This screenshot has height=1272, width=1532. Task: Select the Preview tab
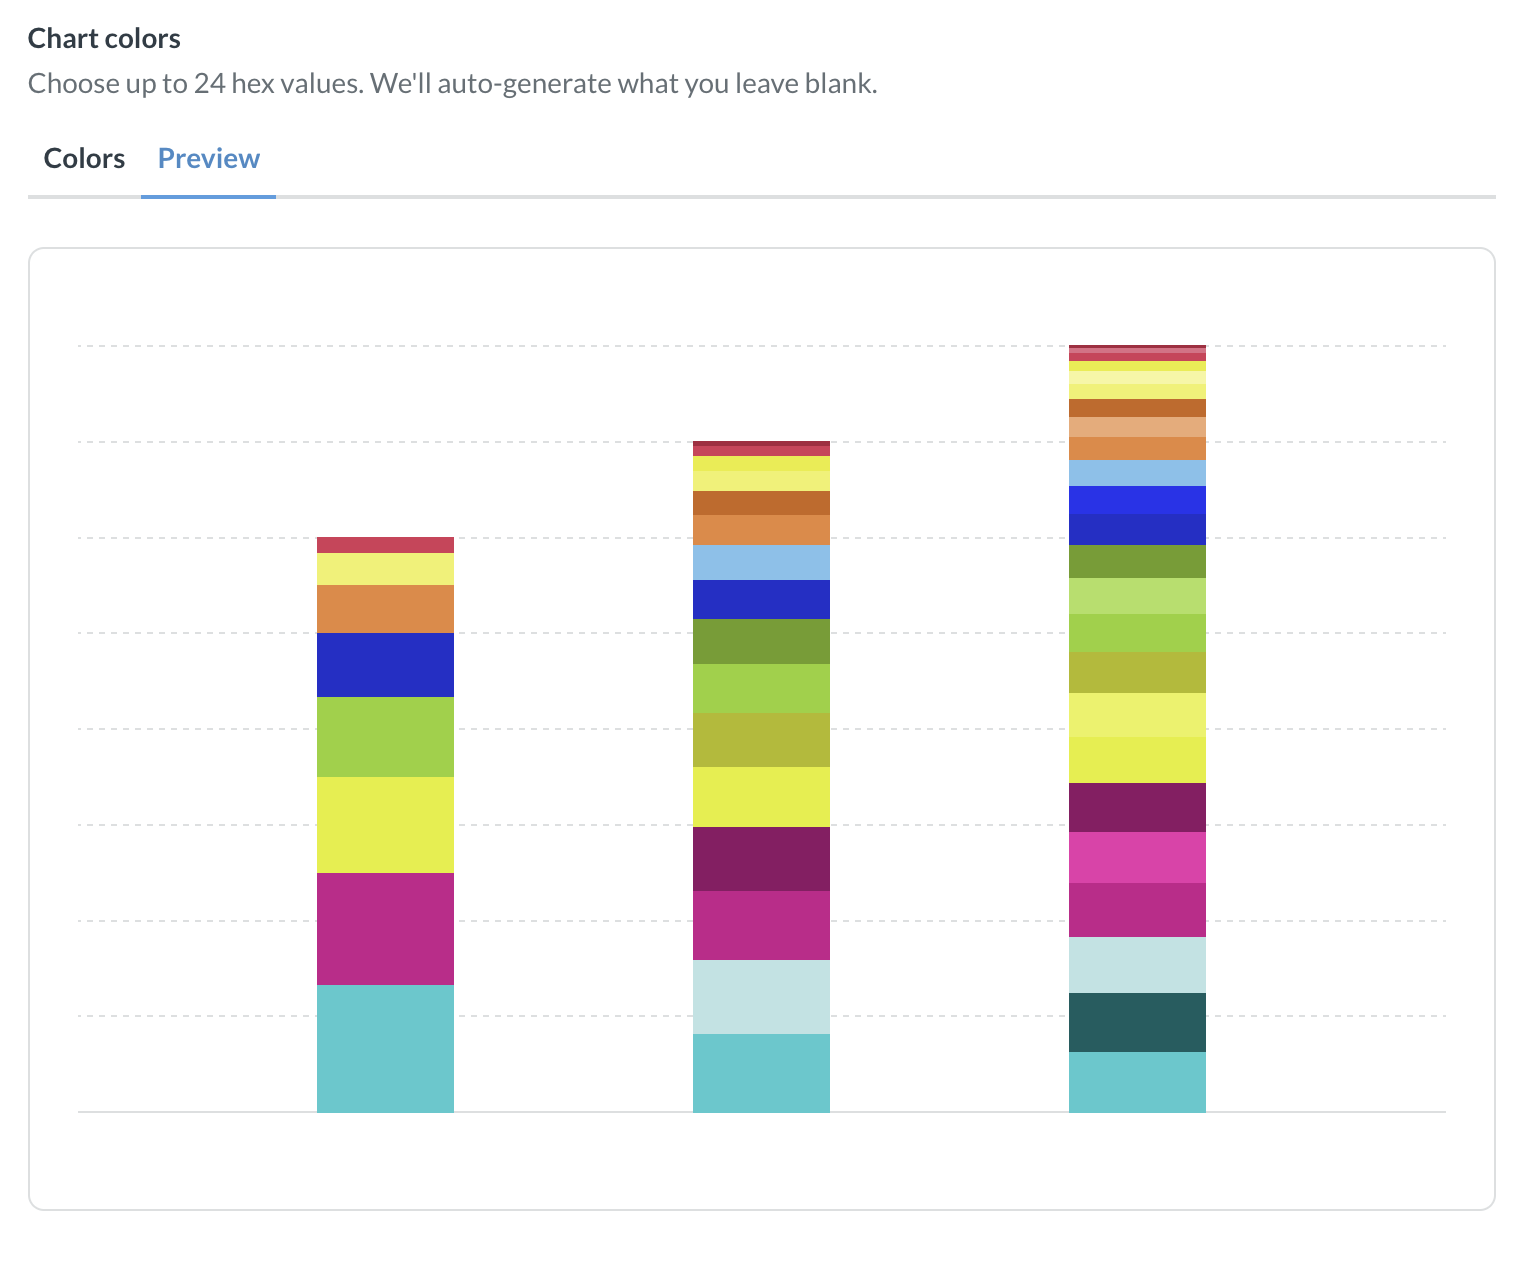point(208,158)
